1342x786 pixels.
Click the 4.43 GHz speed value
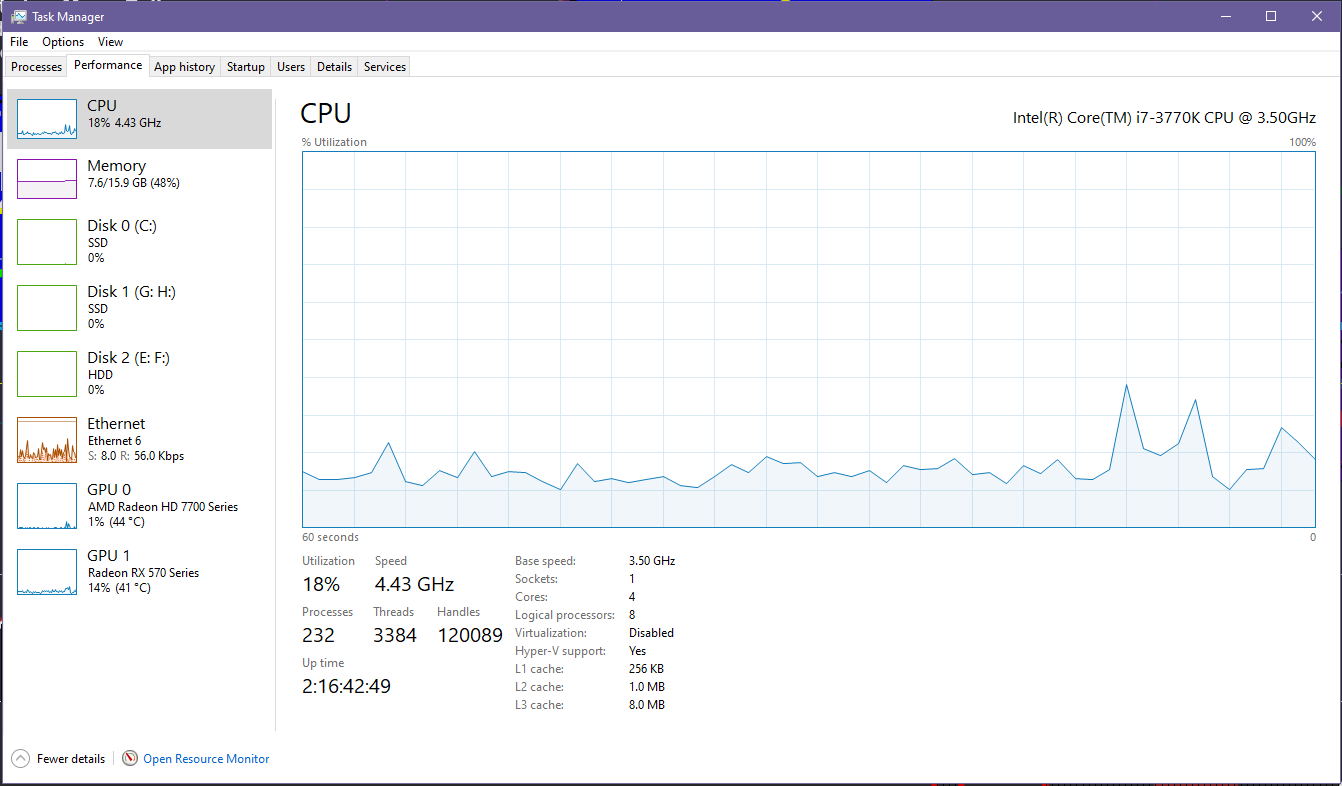point(414,584)
